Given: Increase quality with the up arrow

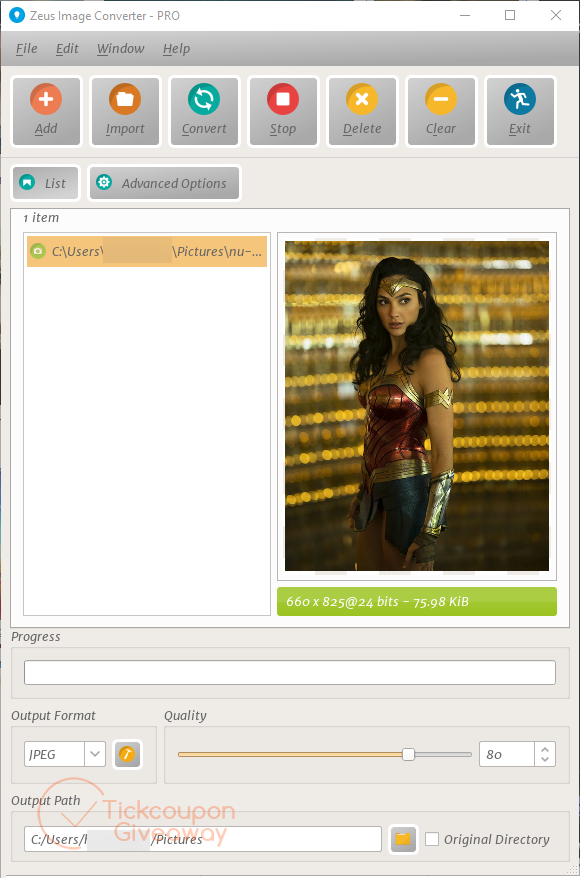Looking at the screenshot, I should pos(545,749).
